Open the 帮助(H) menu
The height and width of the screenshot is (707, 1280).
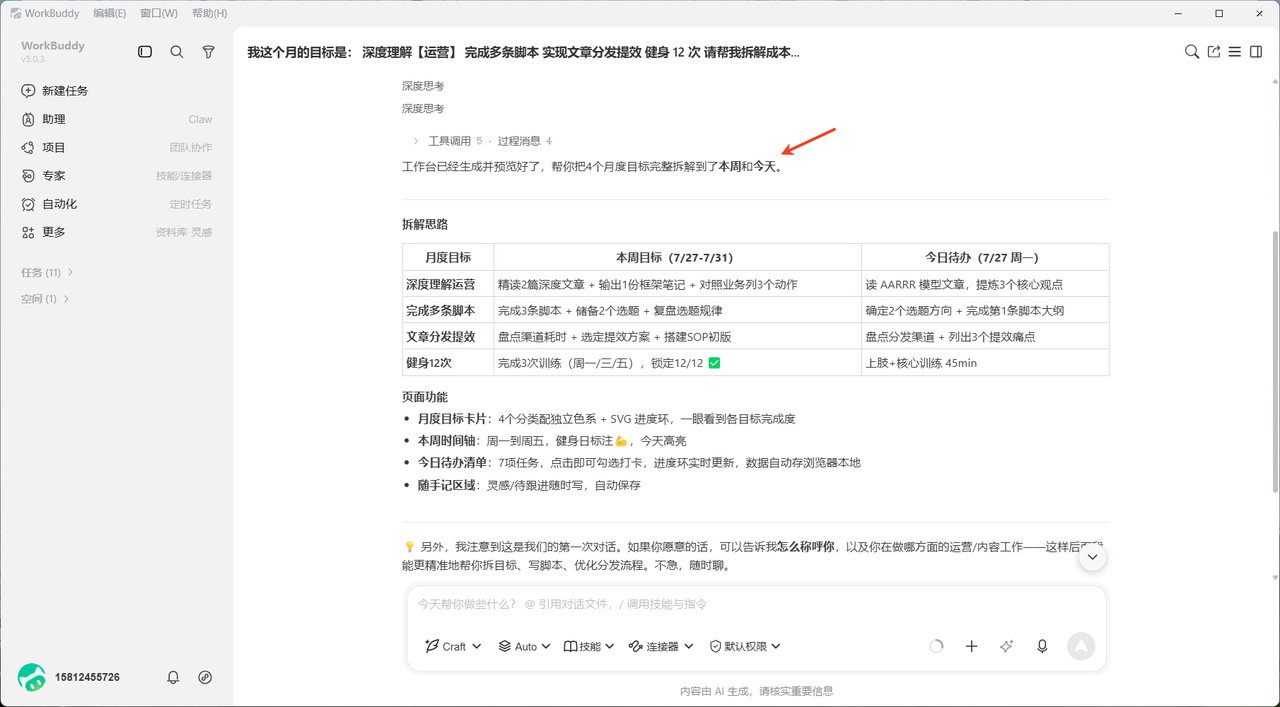(209, 13)
